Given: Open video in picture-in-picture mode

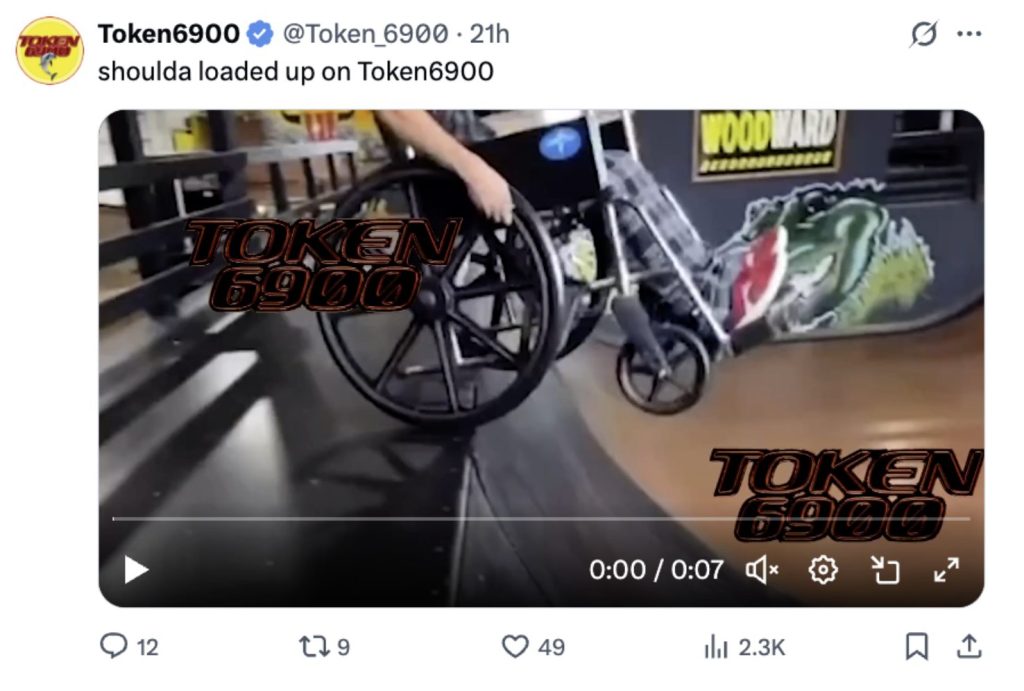Looking at the screenshot, I should tap(886, 570).
